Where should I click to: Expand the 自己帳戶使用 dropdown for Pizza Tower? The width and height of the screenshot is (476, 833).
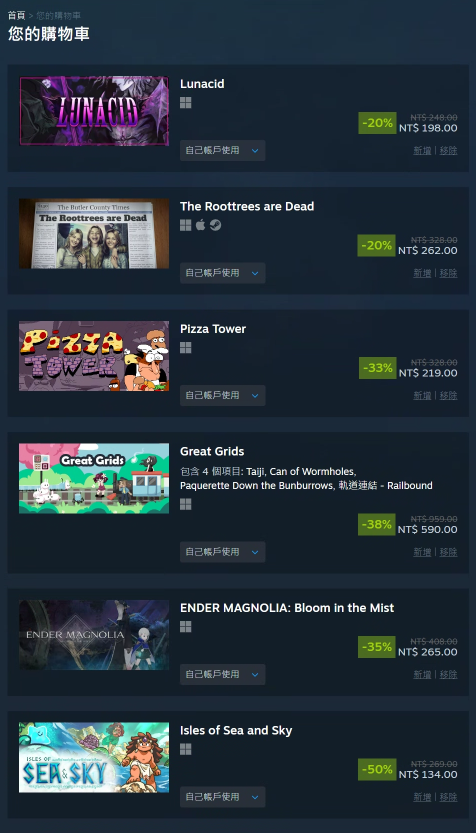pos(223,395)
